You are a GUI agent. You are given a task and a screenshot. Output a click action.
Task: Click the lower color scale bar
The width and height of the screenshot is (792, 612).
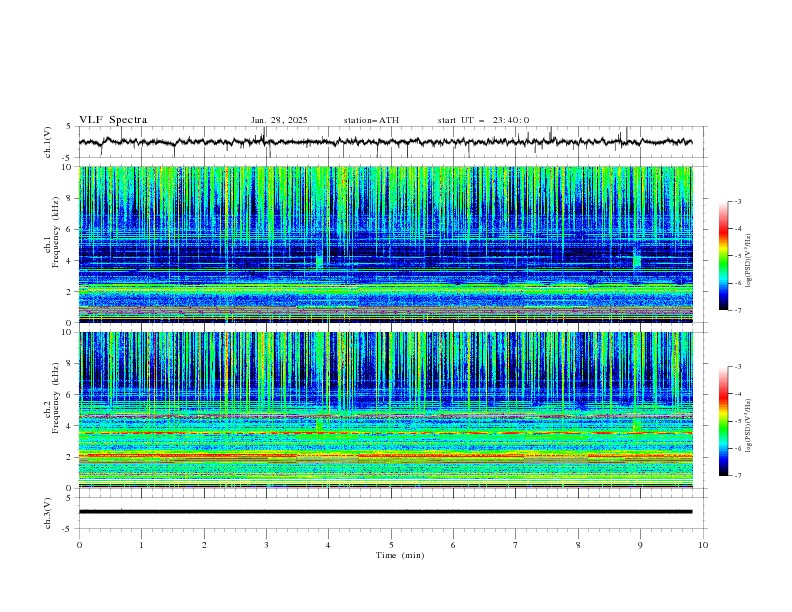pos(723,421)
